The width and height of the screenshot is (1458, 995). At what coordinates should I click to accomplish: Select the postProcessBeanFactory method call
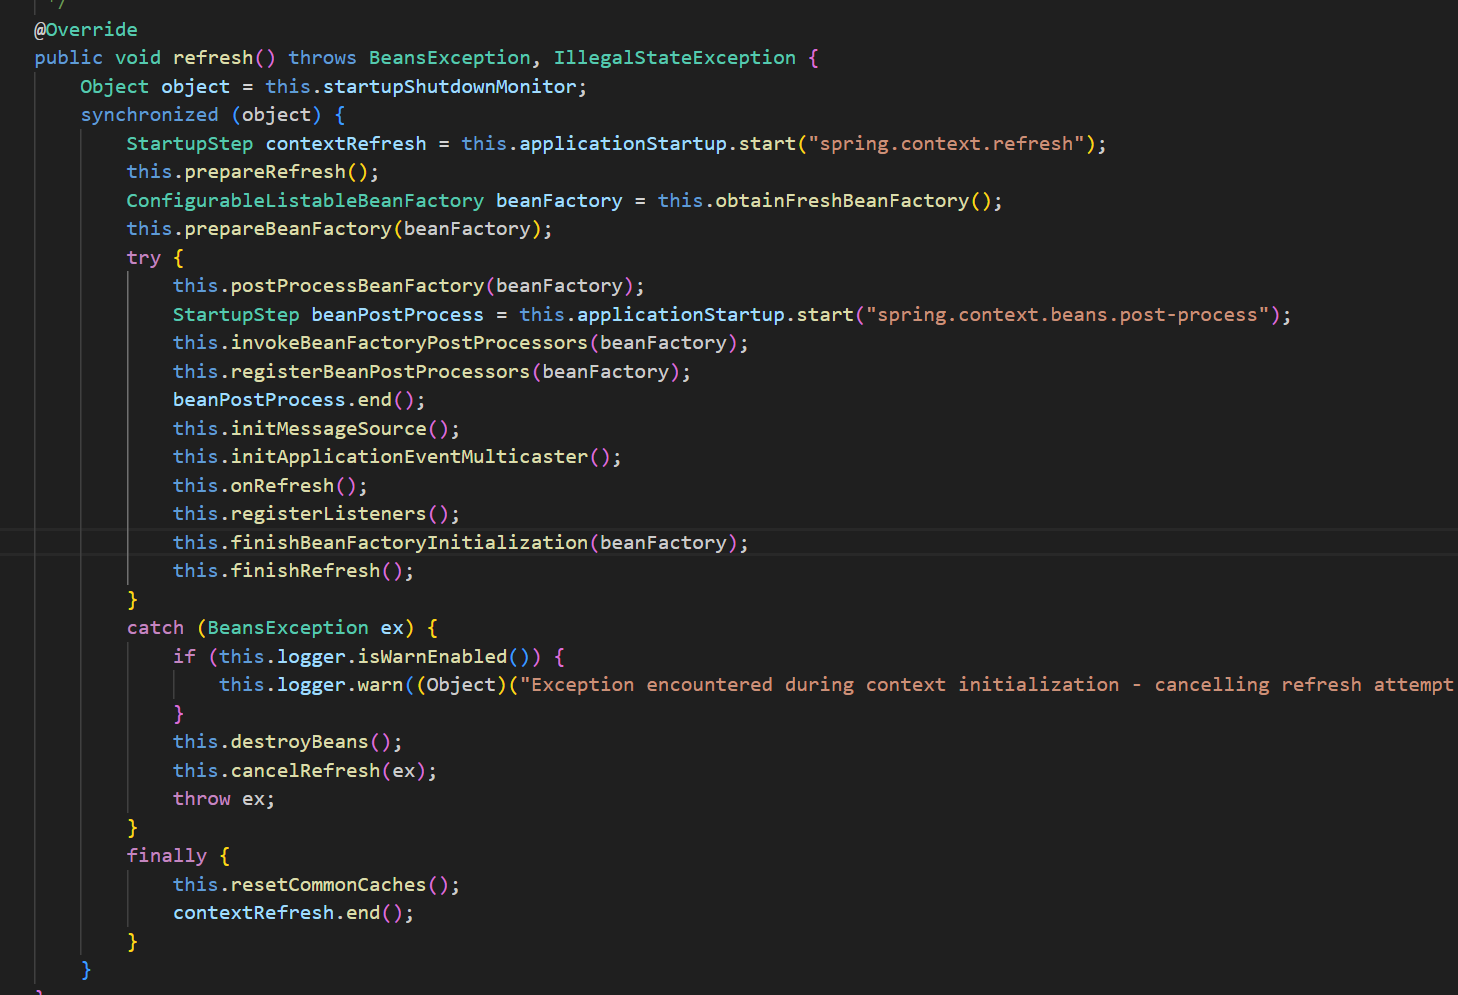(x=357, y=286)
